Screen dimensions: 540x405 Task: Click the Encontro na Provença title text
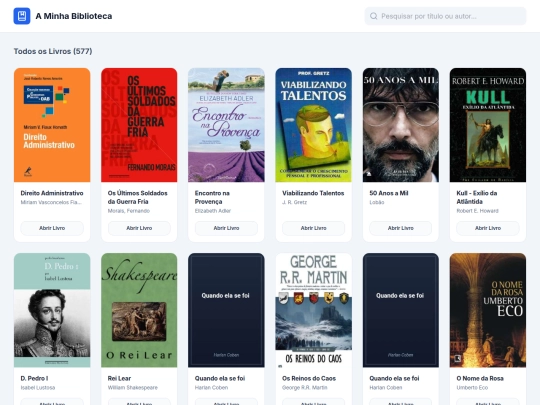212,197
